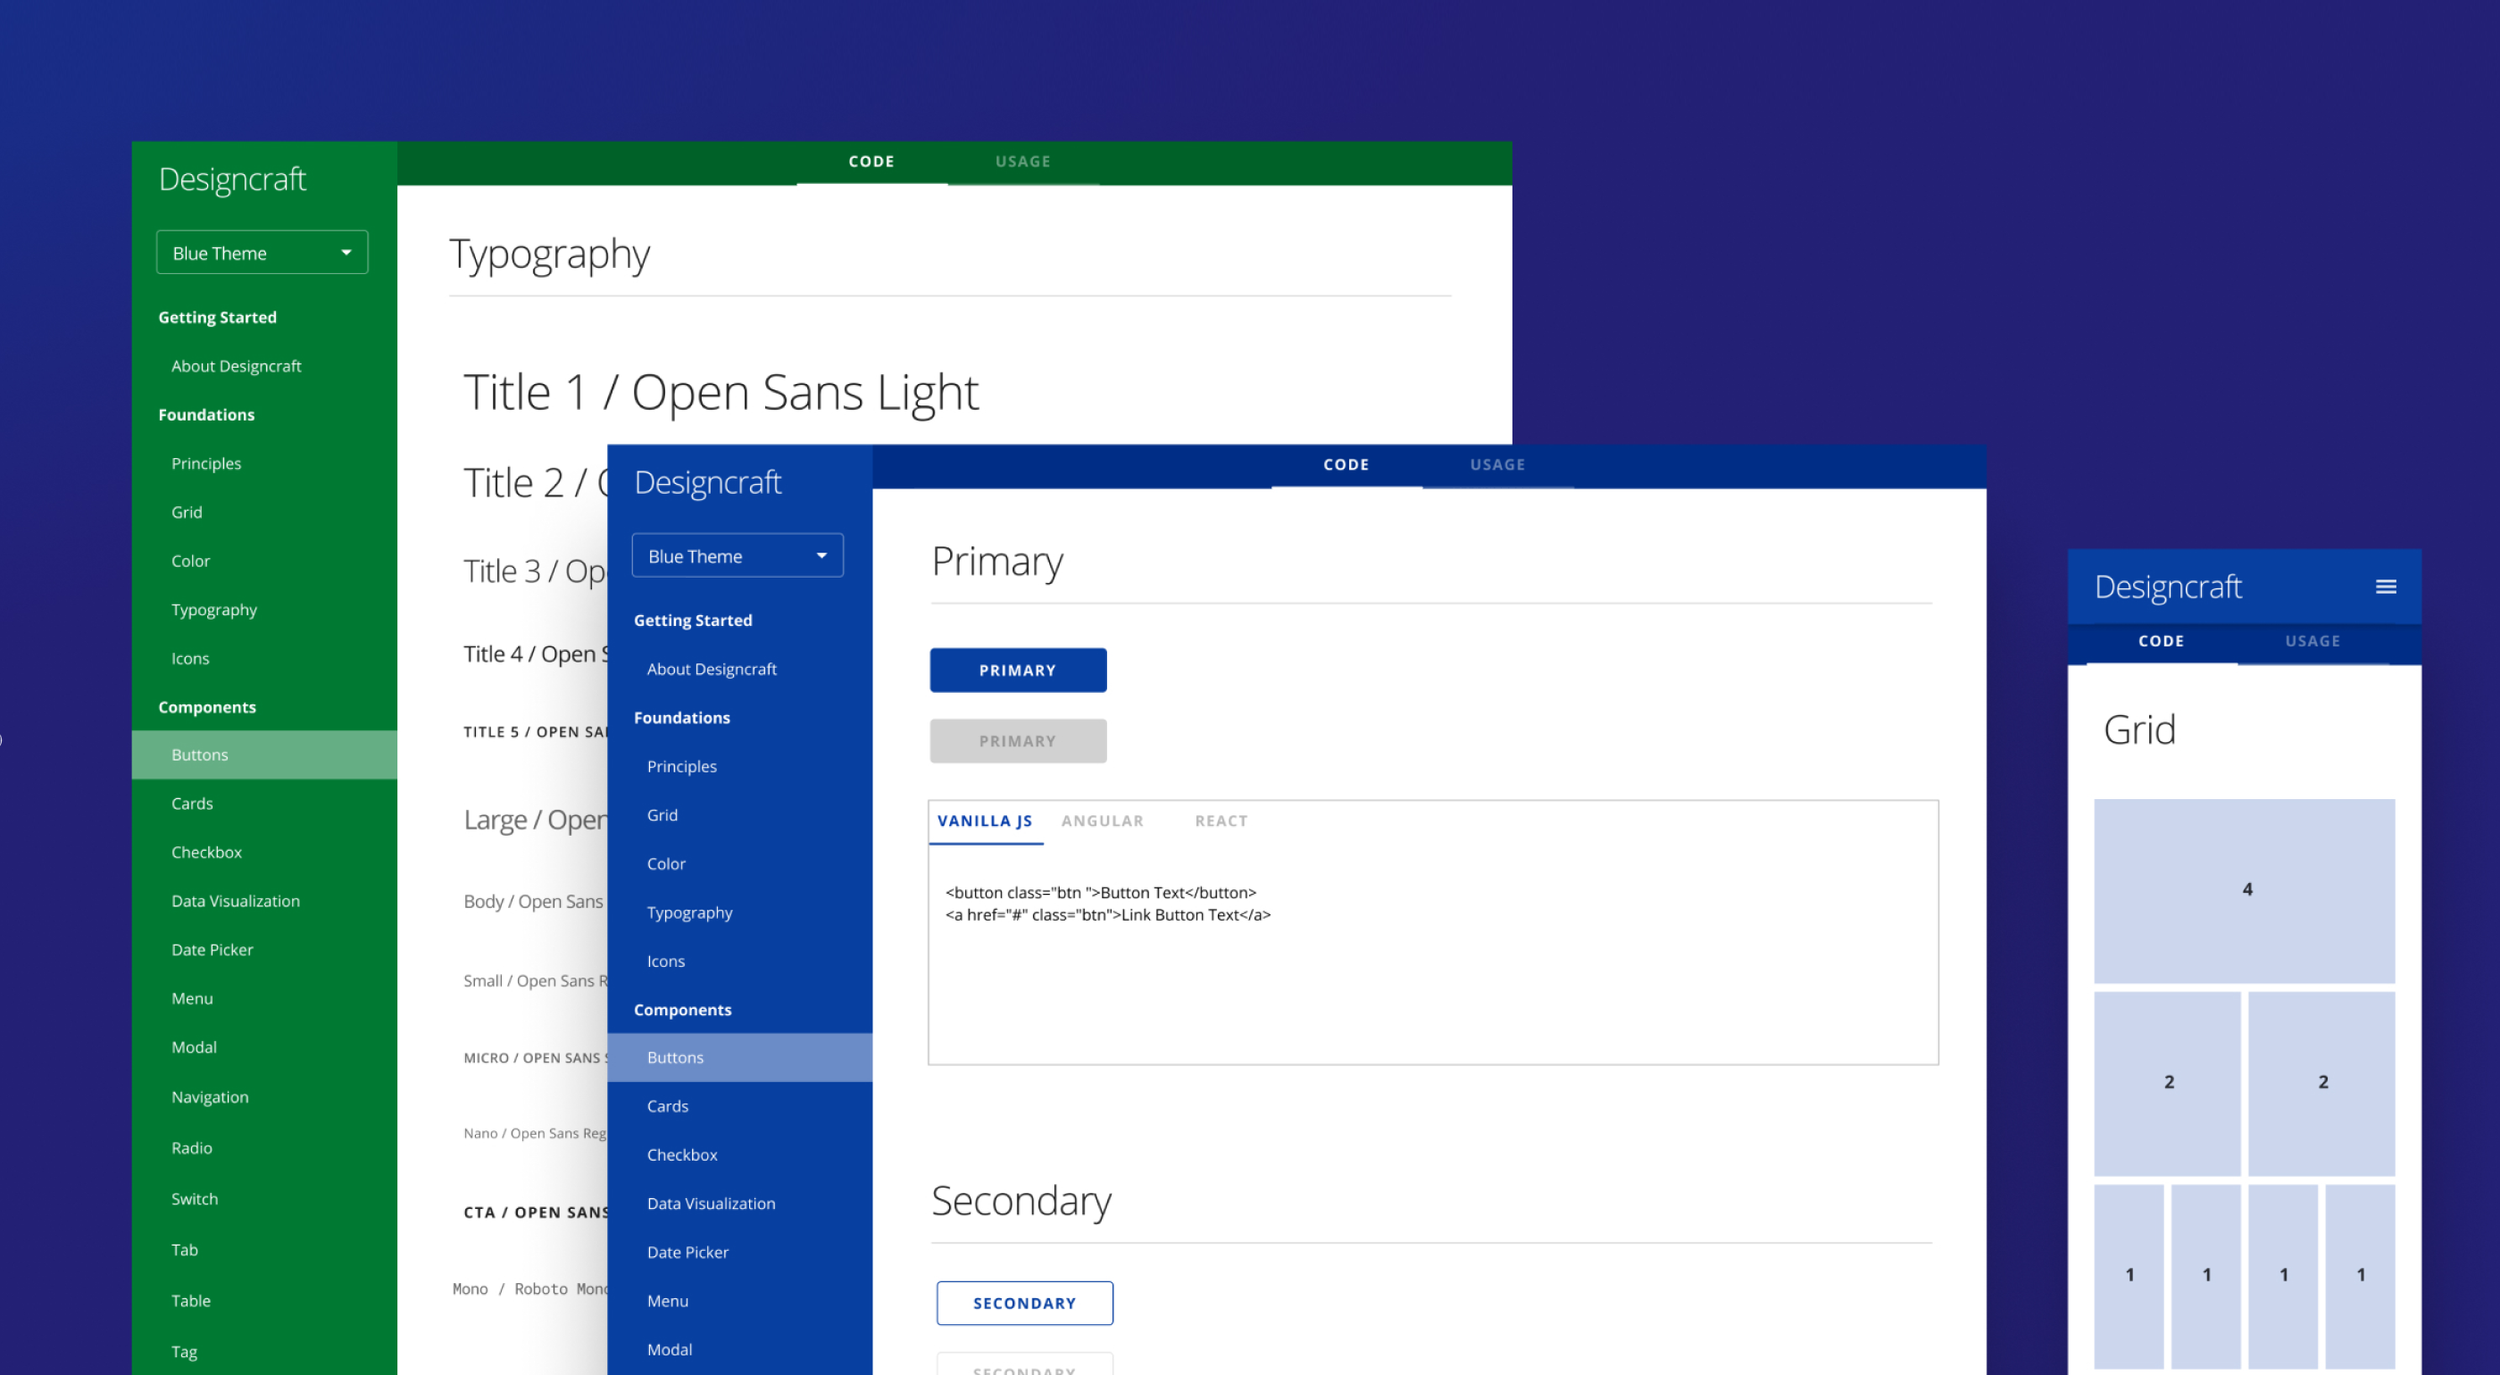Click the outlined SECONDARY button
The height and width of the screenshot is (1375, 2500).
pyautogui.click(x=1024, y=1303)
